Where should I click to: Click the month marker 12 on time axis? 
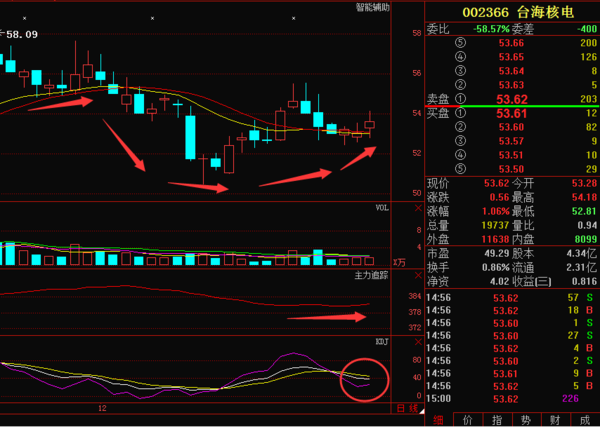pos(102,408)
